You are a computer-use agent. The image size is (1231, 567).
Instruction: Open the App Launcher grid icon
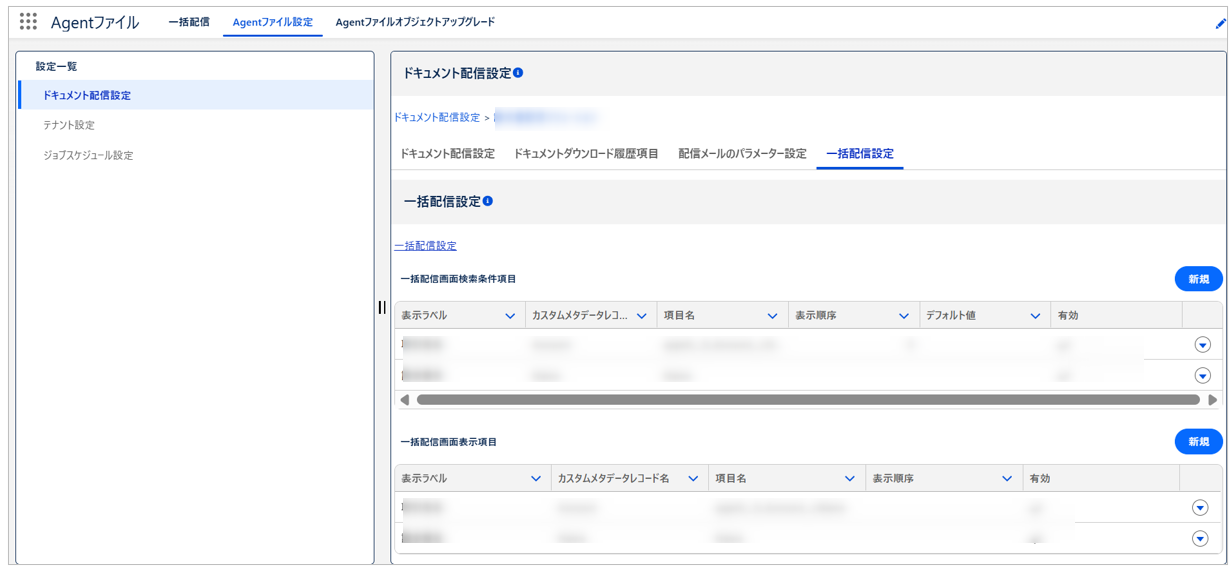click(x=28, y=22)
